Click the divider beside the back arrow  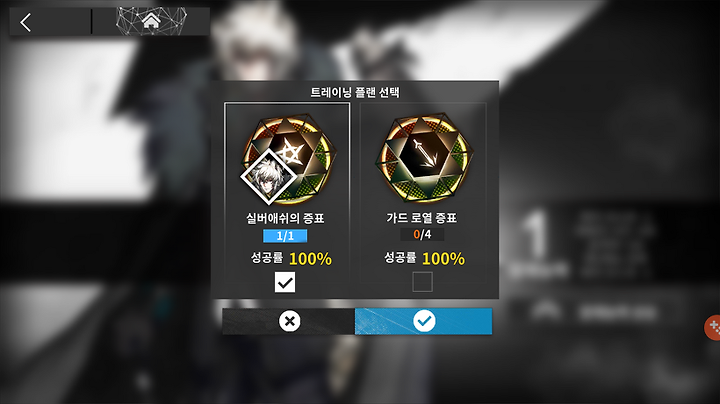click(91, 21)
